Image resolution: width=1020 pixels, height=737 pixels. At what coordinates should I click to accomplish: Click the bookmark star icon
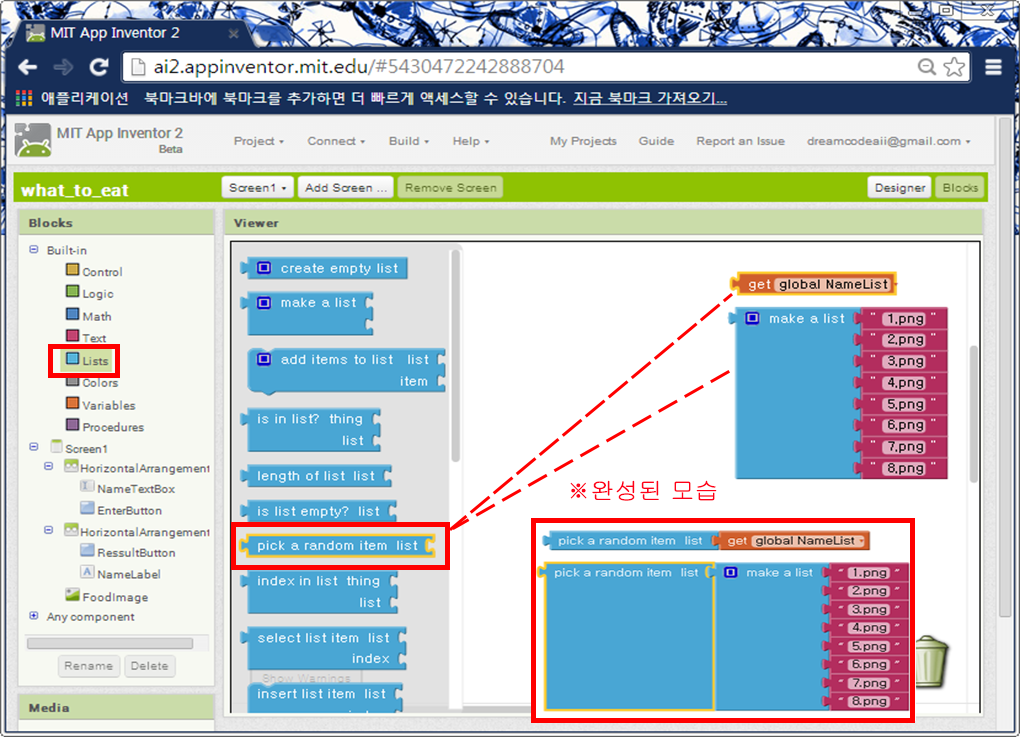click(954, 66)
